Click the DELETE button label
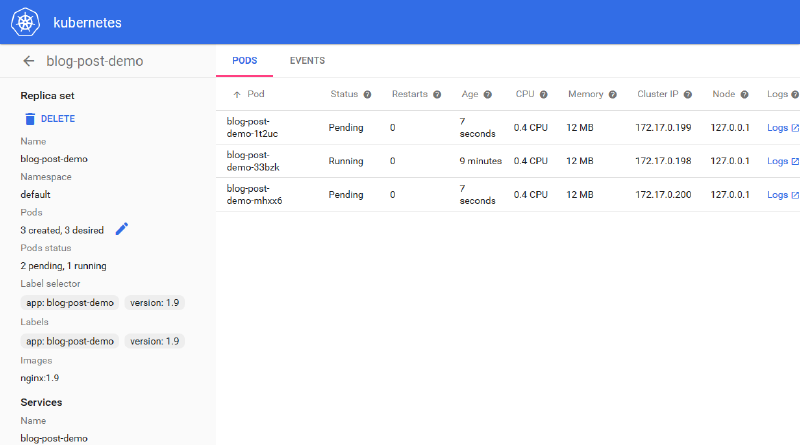This screenshot has width=800, height=445. click(58, 119)
